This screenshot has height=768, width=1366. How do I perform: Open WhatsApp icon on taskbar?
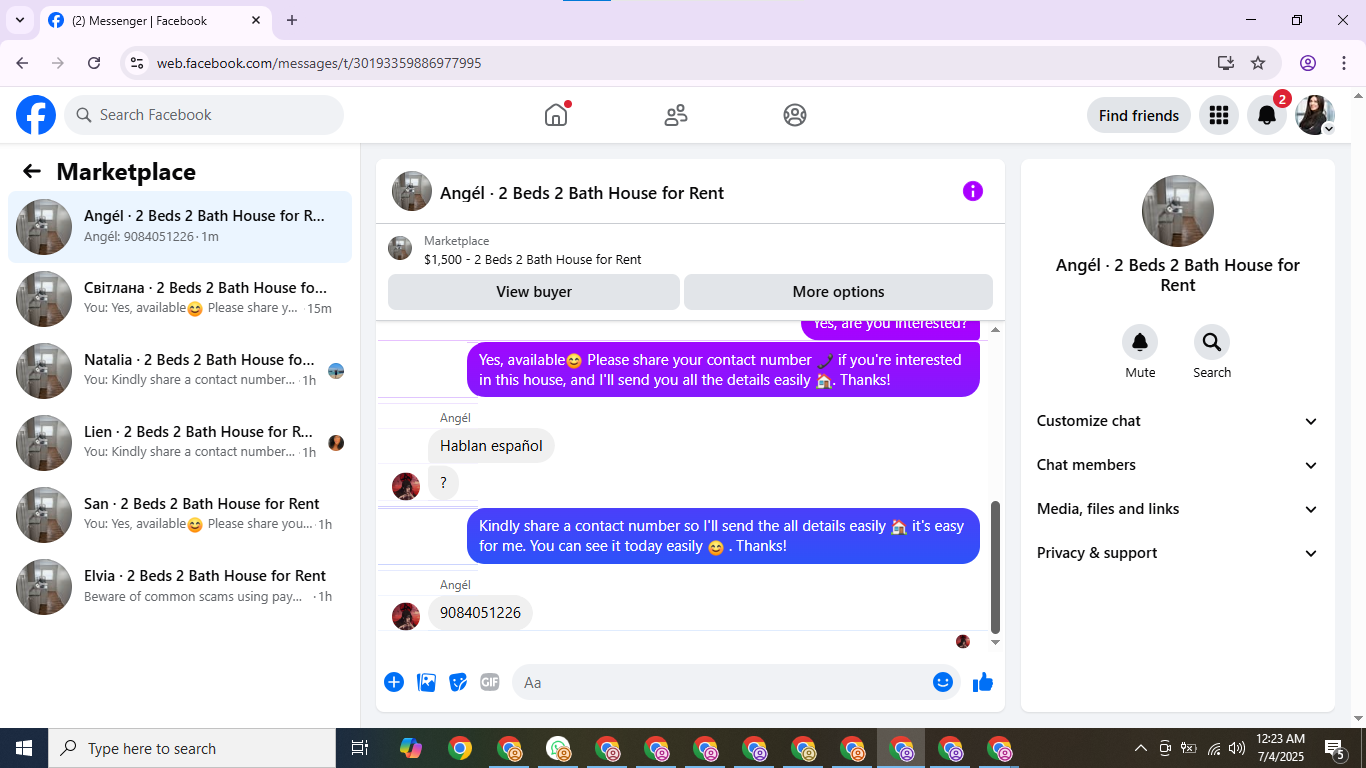coord(558,748)
